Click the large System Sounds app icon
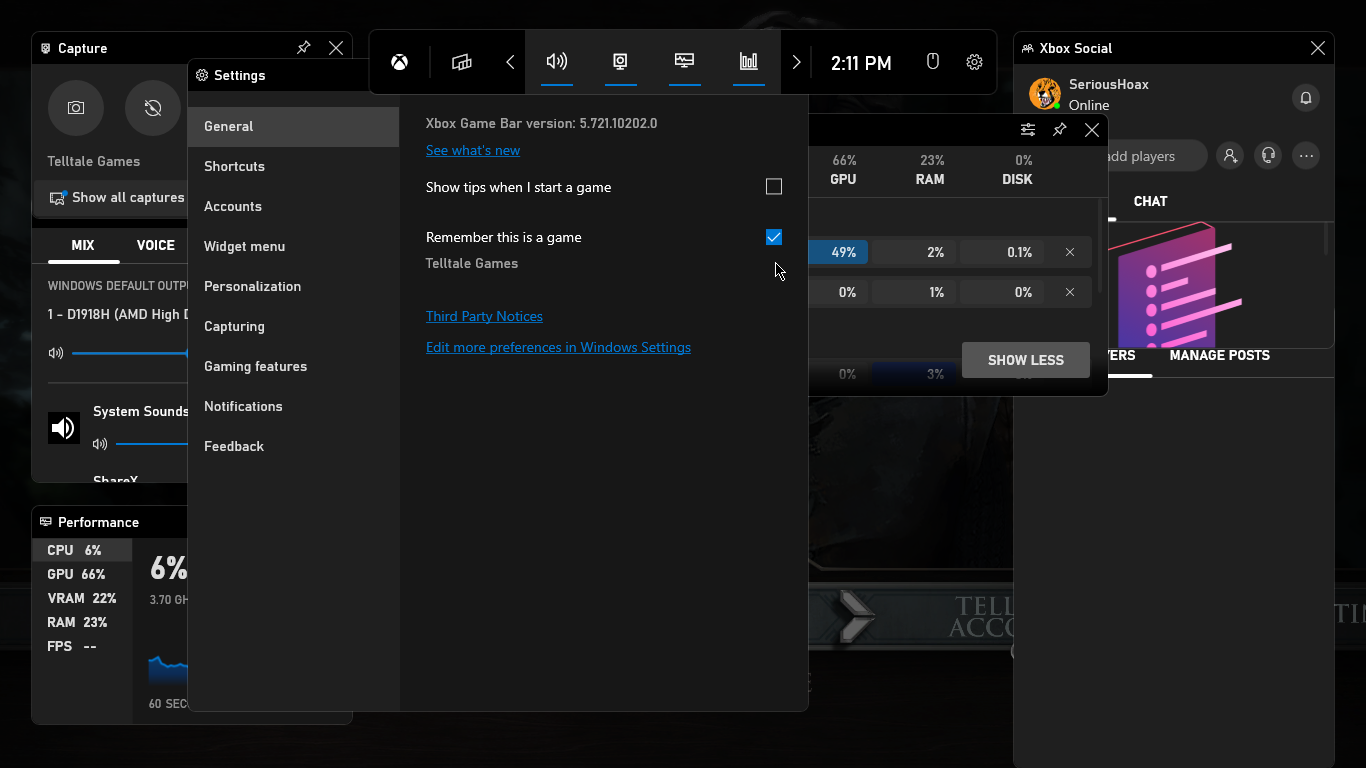Screen dimensions: 1366x768 pyautogui.click(x=64, y=428)
